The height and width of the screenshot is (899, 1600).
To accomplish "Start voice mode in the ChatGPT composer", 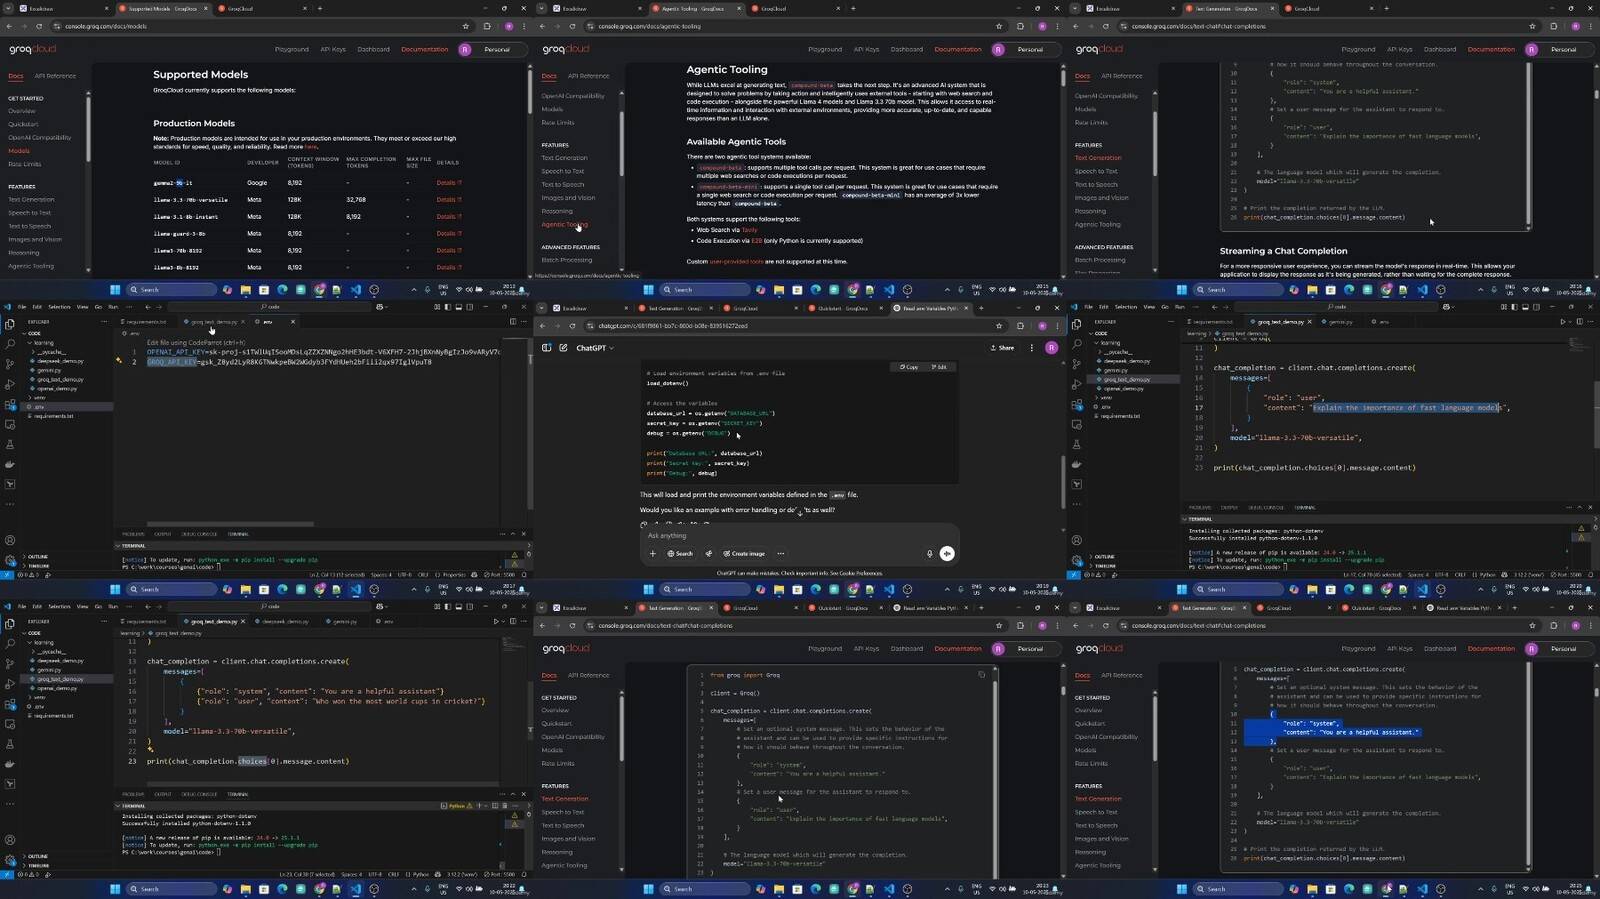I will (x=947, y=553).
